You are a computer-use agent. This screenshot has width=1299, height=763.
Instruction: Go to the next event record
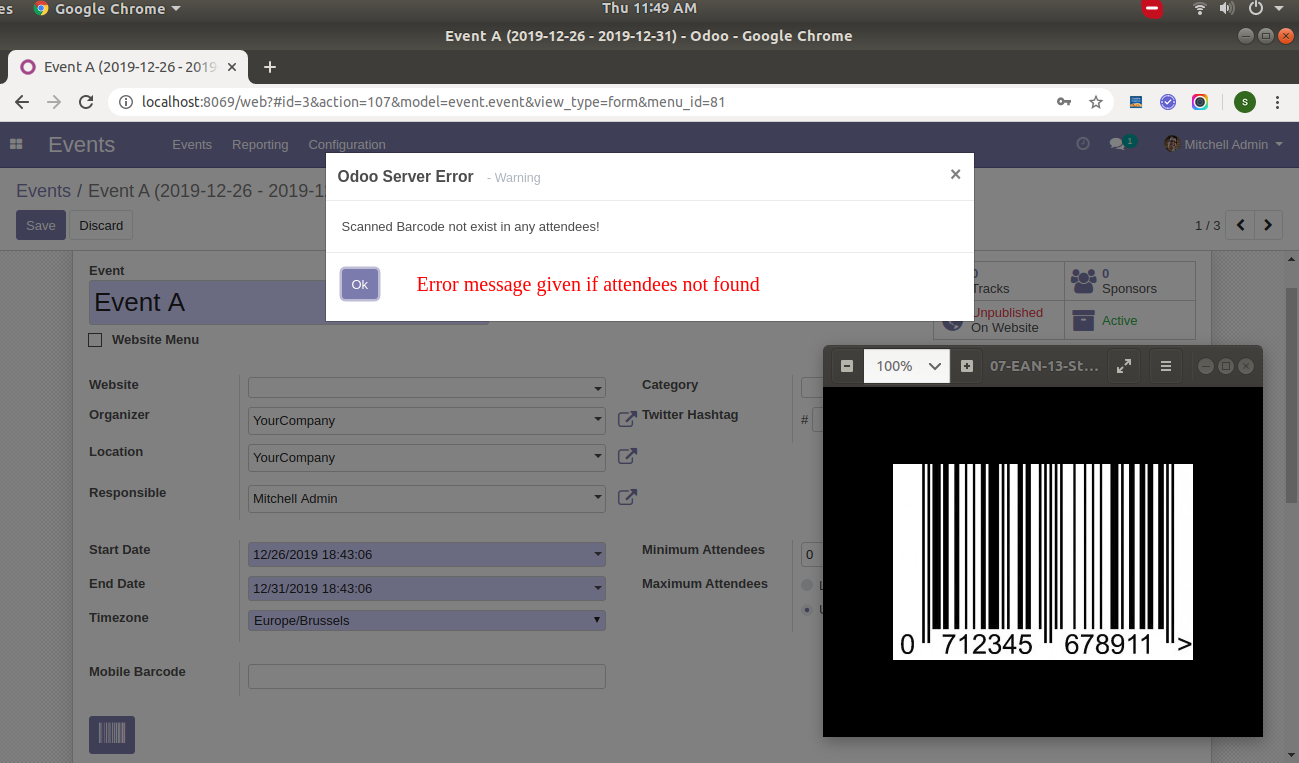click(1269, 225)
